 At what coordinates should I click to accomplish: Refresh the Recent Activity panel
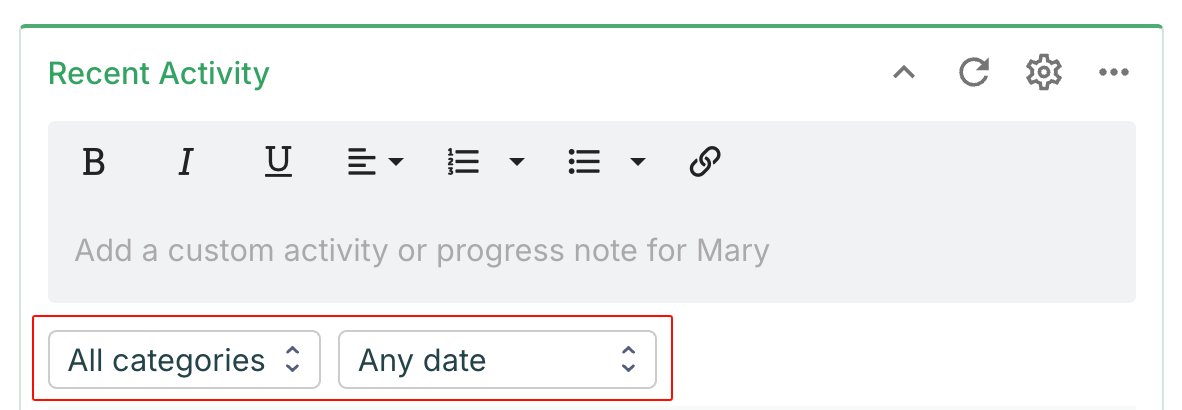[x=974, y=73]
